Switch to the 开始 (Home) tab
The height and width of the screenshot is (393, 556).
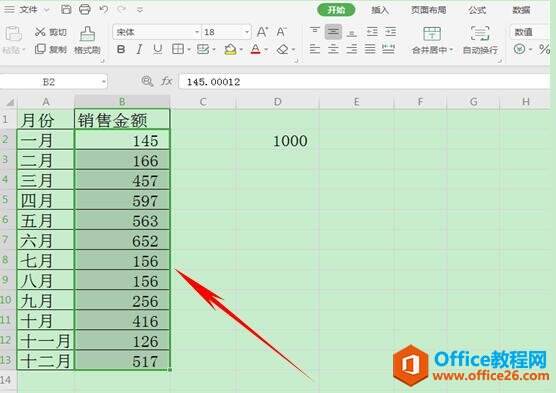pyautogui.click(x=336, y=10)
